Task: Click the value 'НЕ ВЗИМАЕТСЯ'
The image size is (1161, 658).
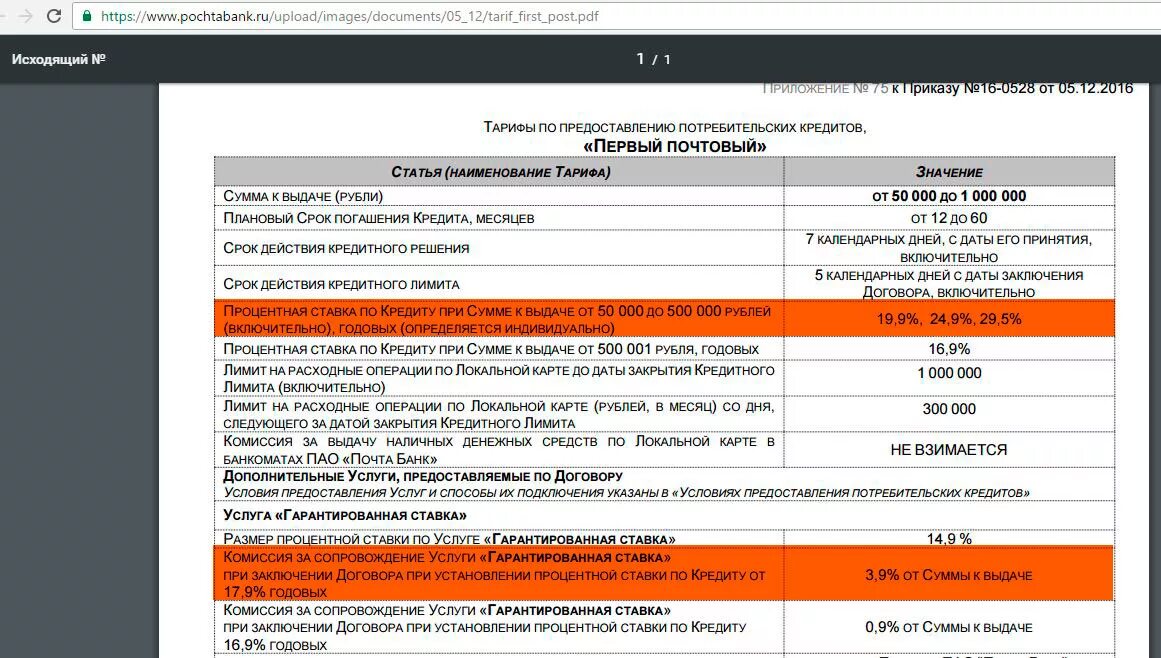Action: point(949,450)
